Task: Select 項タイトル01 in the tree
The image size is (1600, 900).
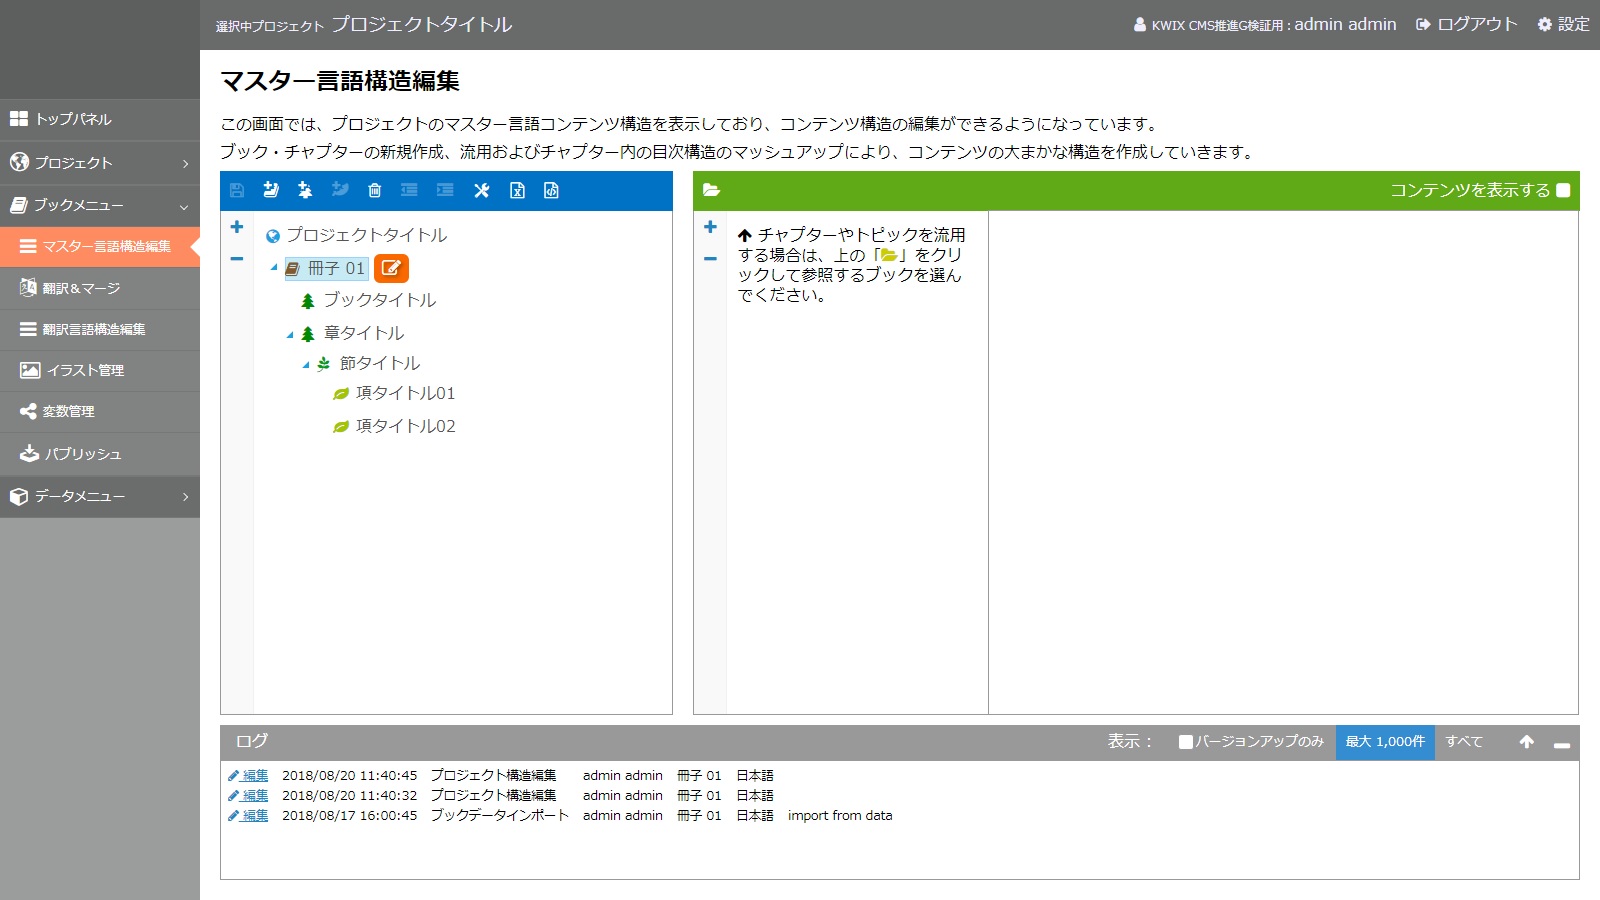Action: (x=405, y=393)
